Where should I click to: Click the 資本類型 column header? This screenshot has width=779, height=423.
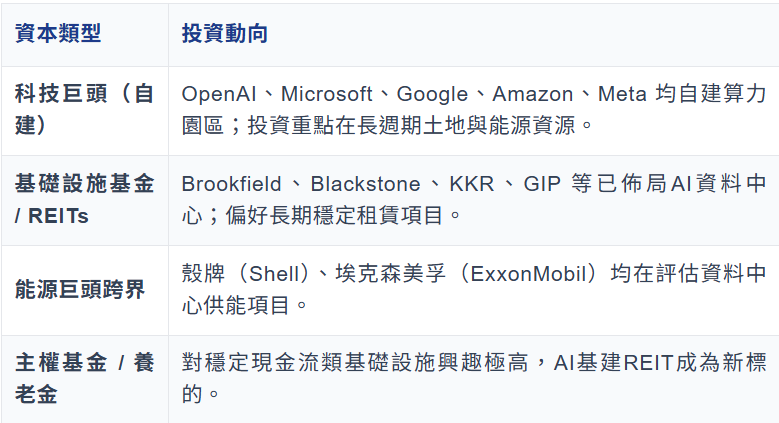click(58, 33)
